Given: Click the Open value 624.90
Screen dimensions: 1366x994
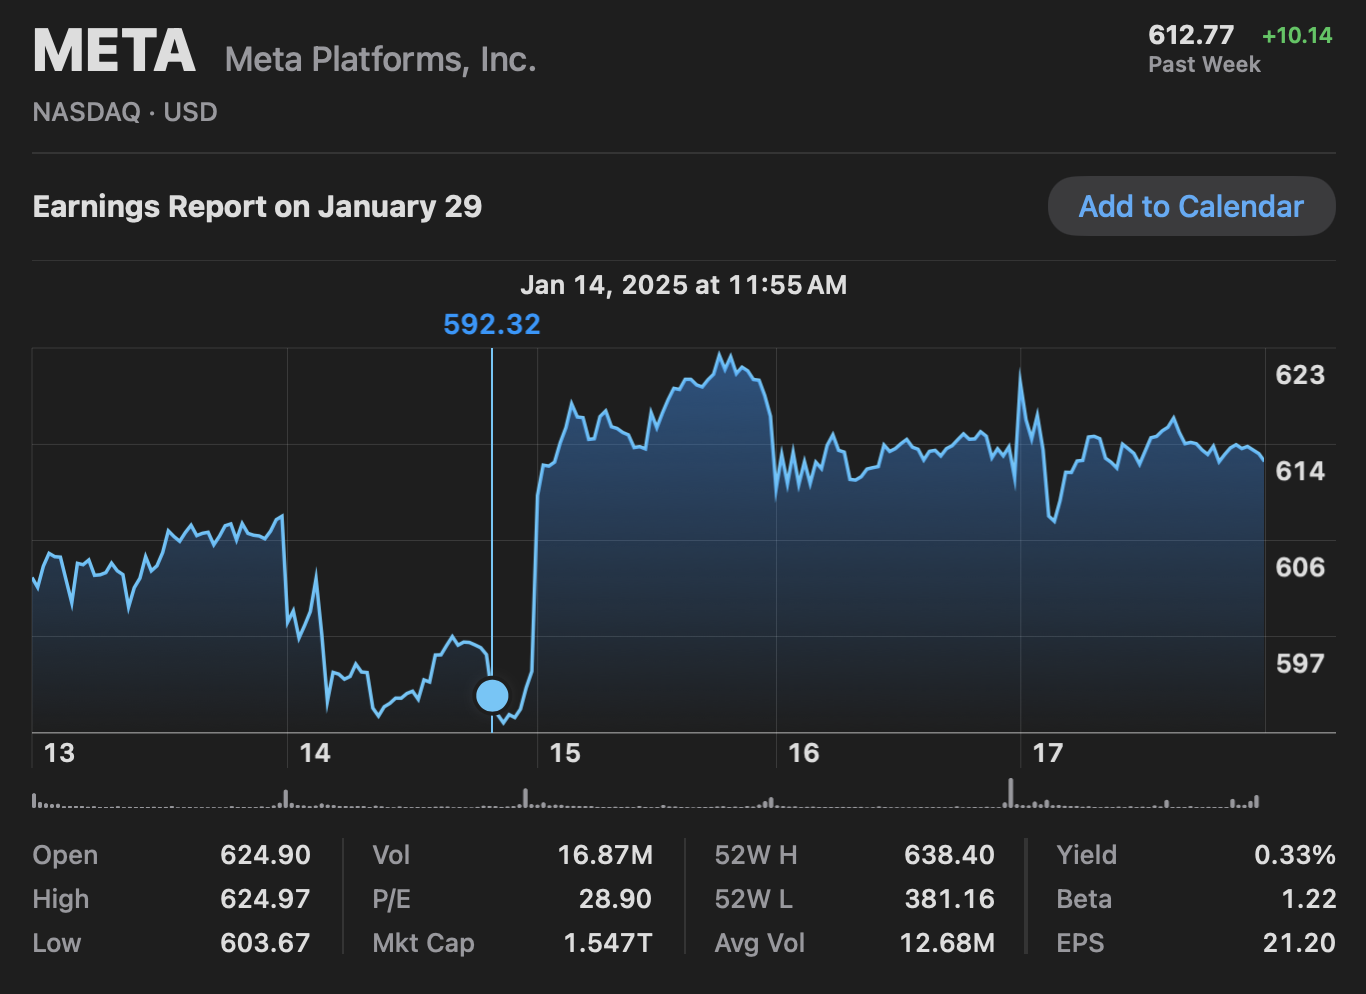Looking at the screenshot, I should (265, 855).
